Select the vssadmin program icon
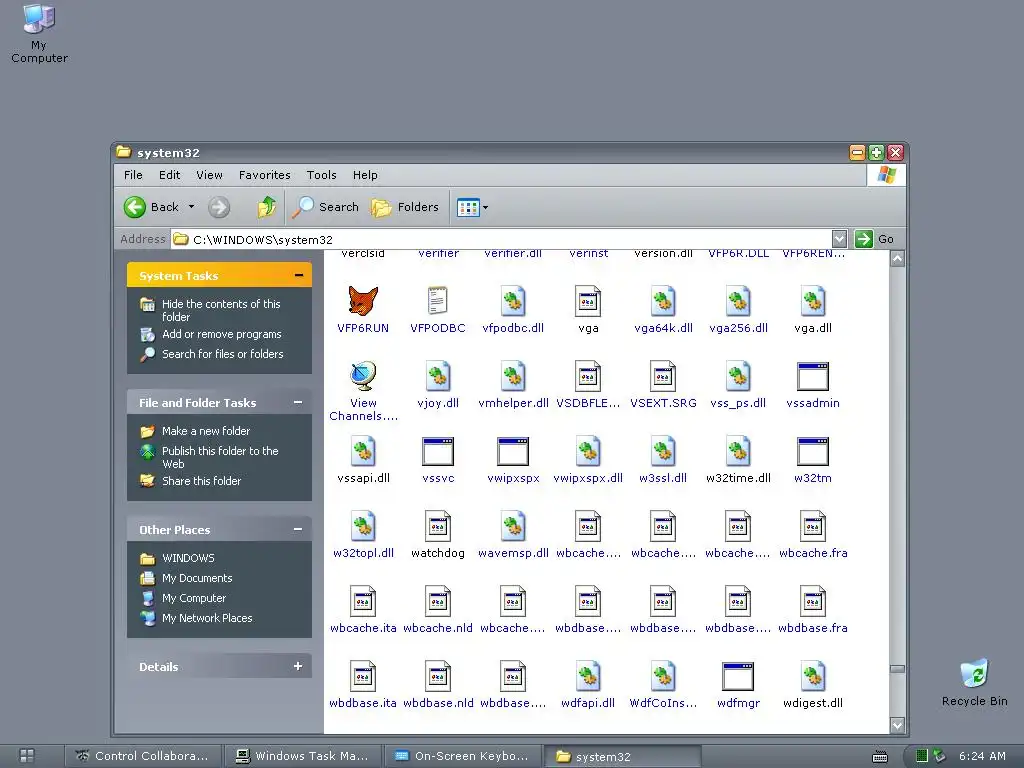The image size is (1024, 768). point(813,377)
